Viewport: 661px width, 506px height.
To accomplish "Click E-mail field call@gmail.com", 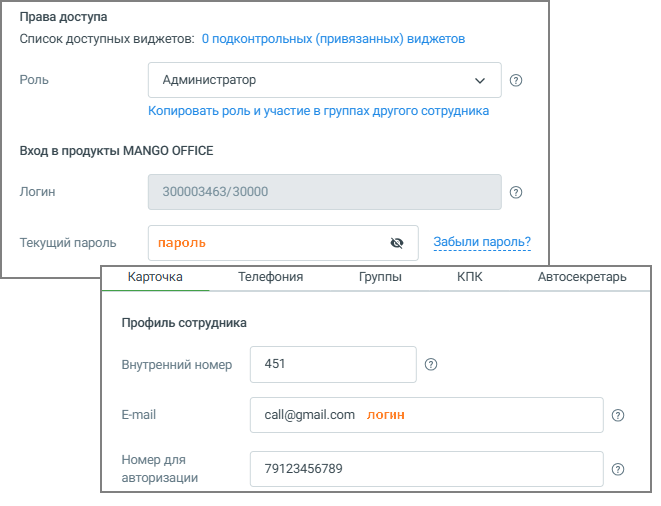I will click(x=427, y=415).
